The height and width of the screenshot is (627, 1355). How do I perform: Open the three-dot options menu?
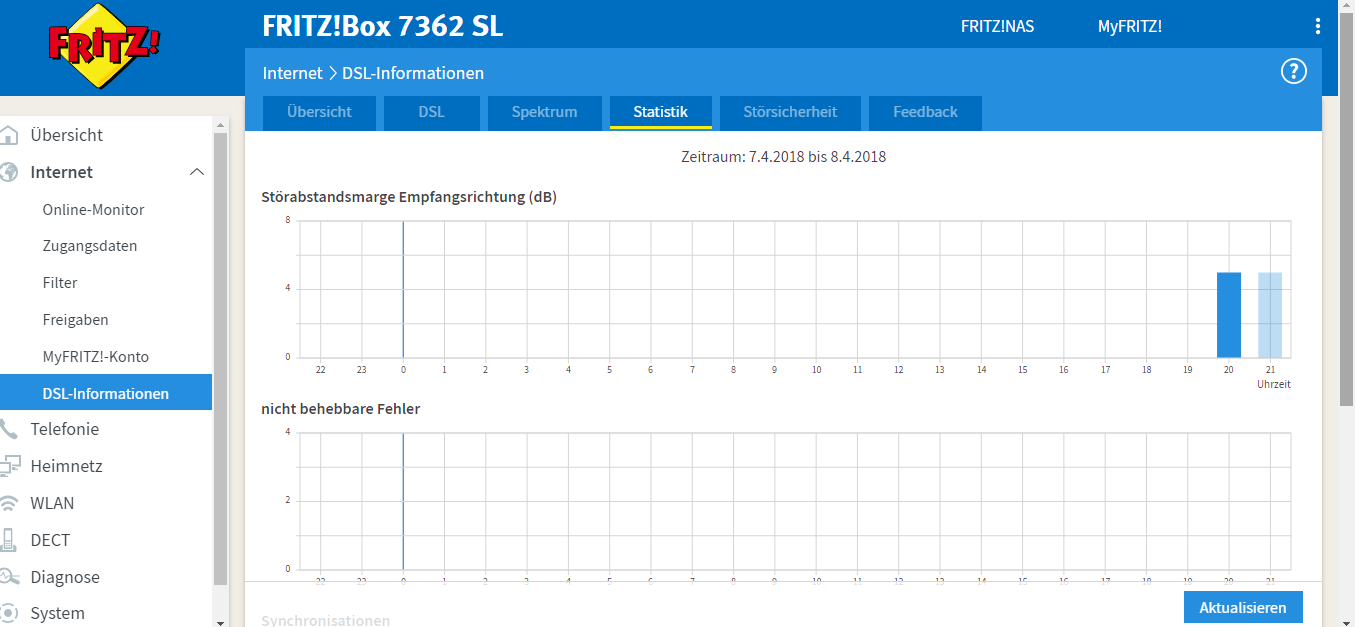1318,26
